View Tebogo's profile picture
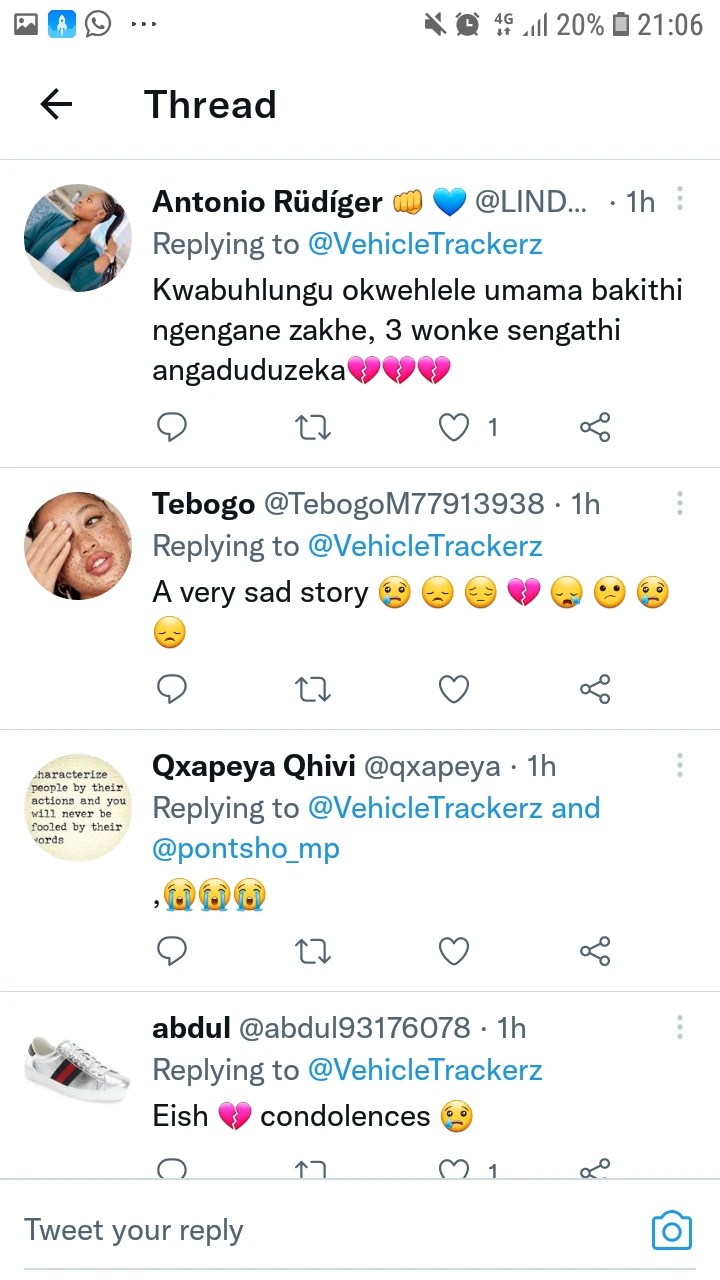This screenshot has height=1280, width=720. click(78, 546)
